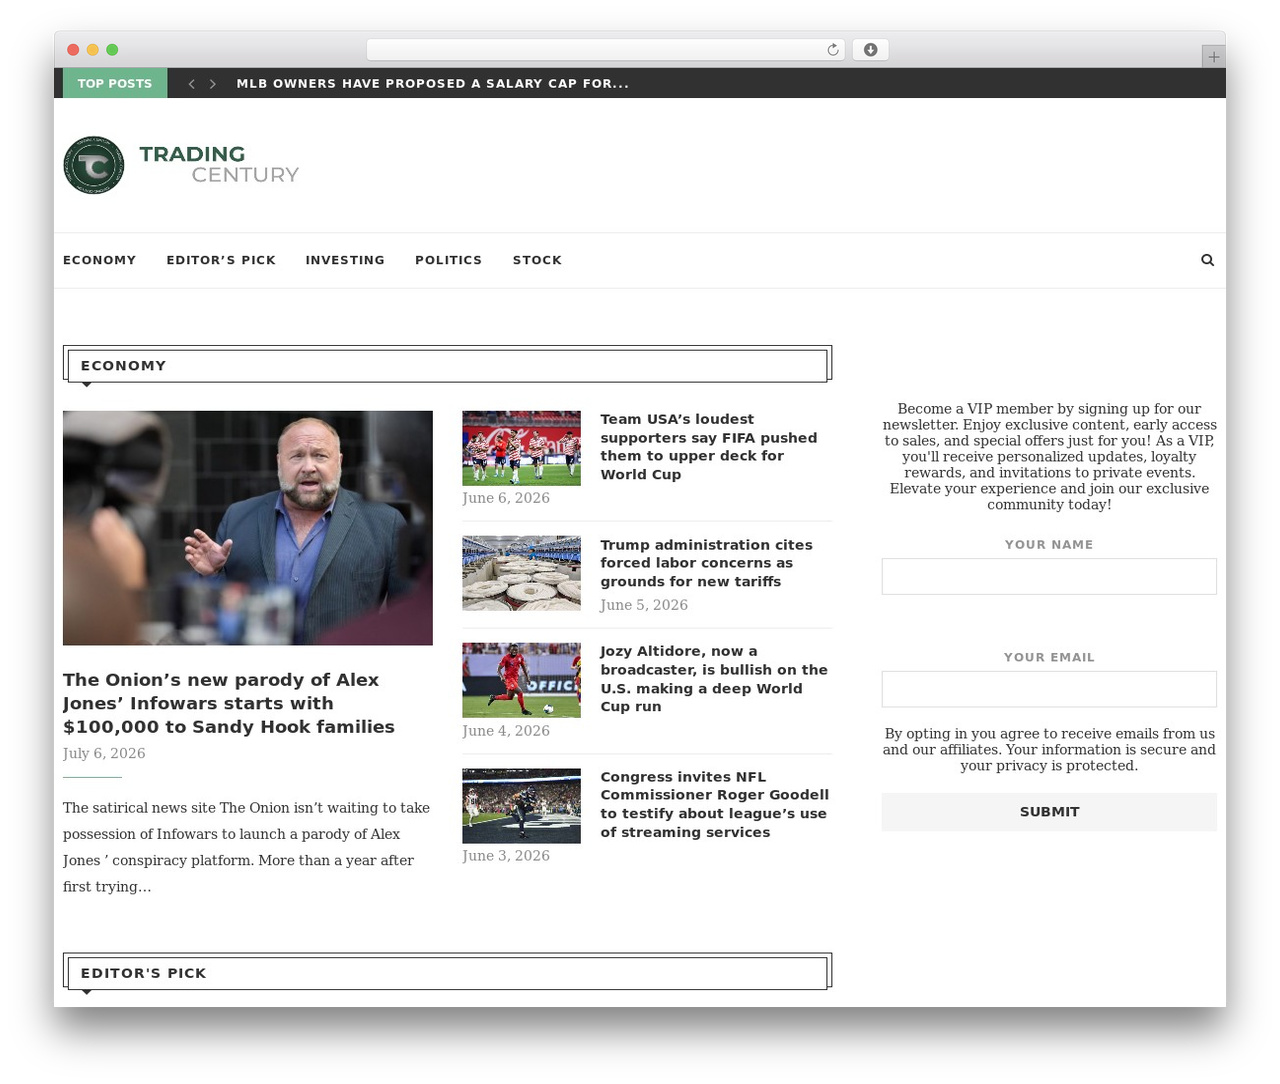Open the Team USA supporters FIFA article
The height and width of the screenshot is (1084, 1280).
pyautogui.click(x=709, y=447)
